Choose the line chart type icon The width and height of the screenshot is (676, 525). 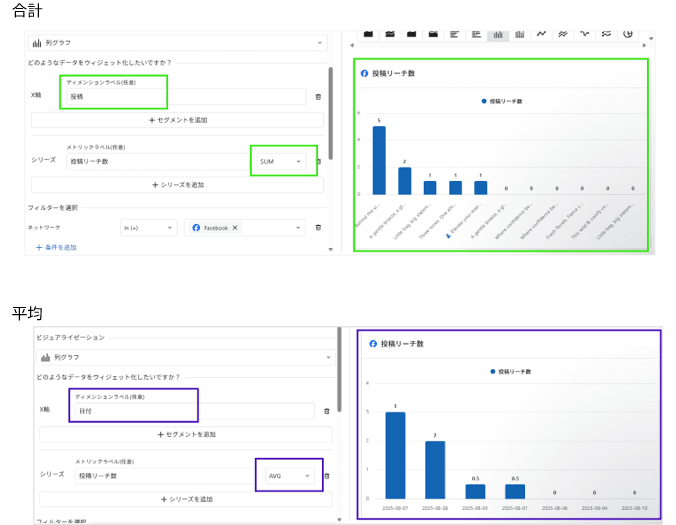(541, 34)
